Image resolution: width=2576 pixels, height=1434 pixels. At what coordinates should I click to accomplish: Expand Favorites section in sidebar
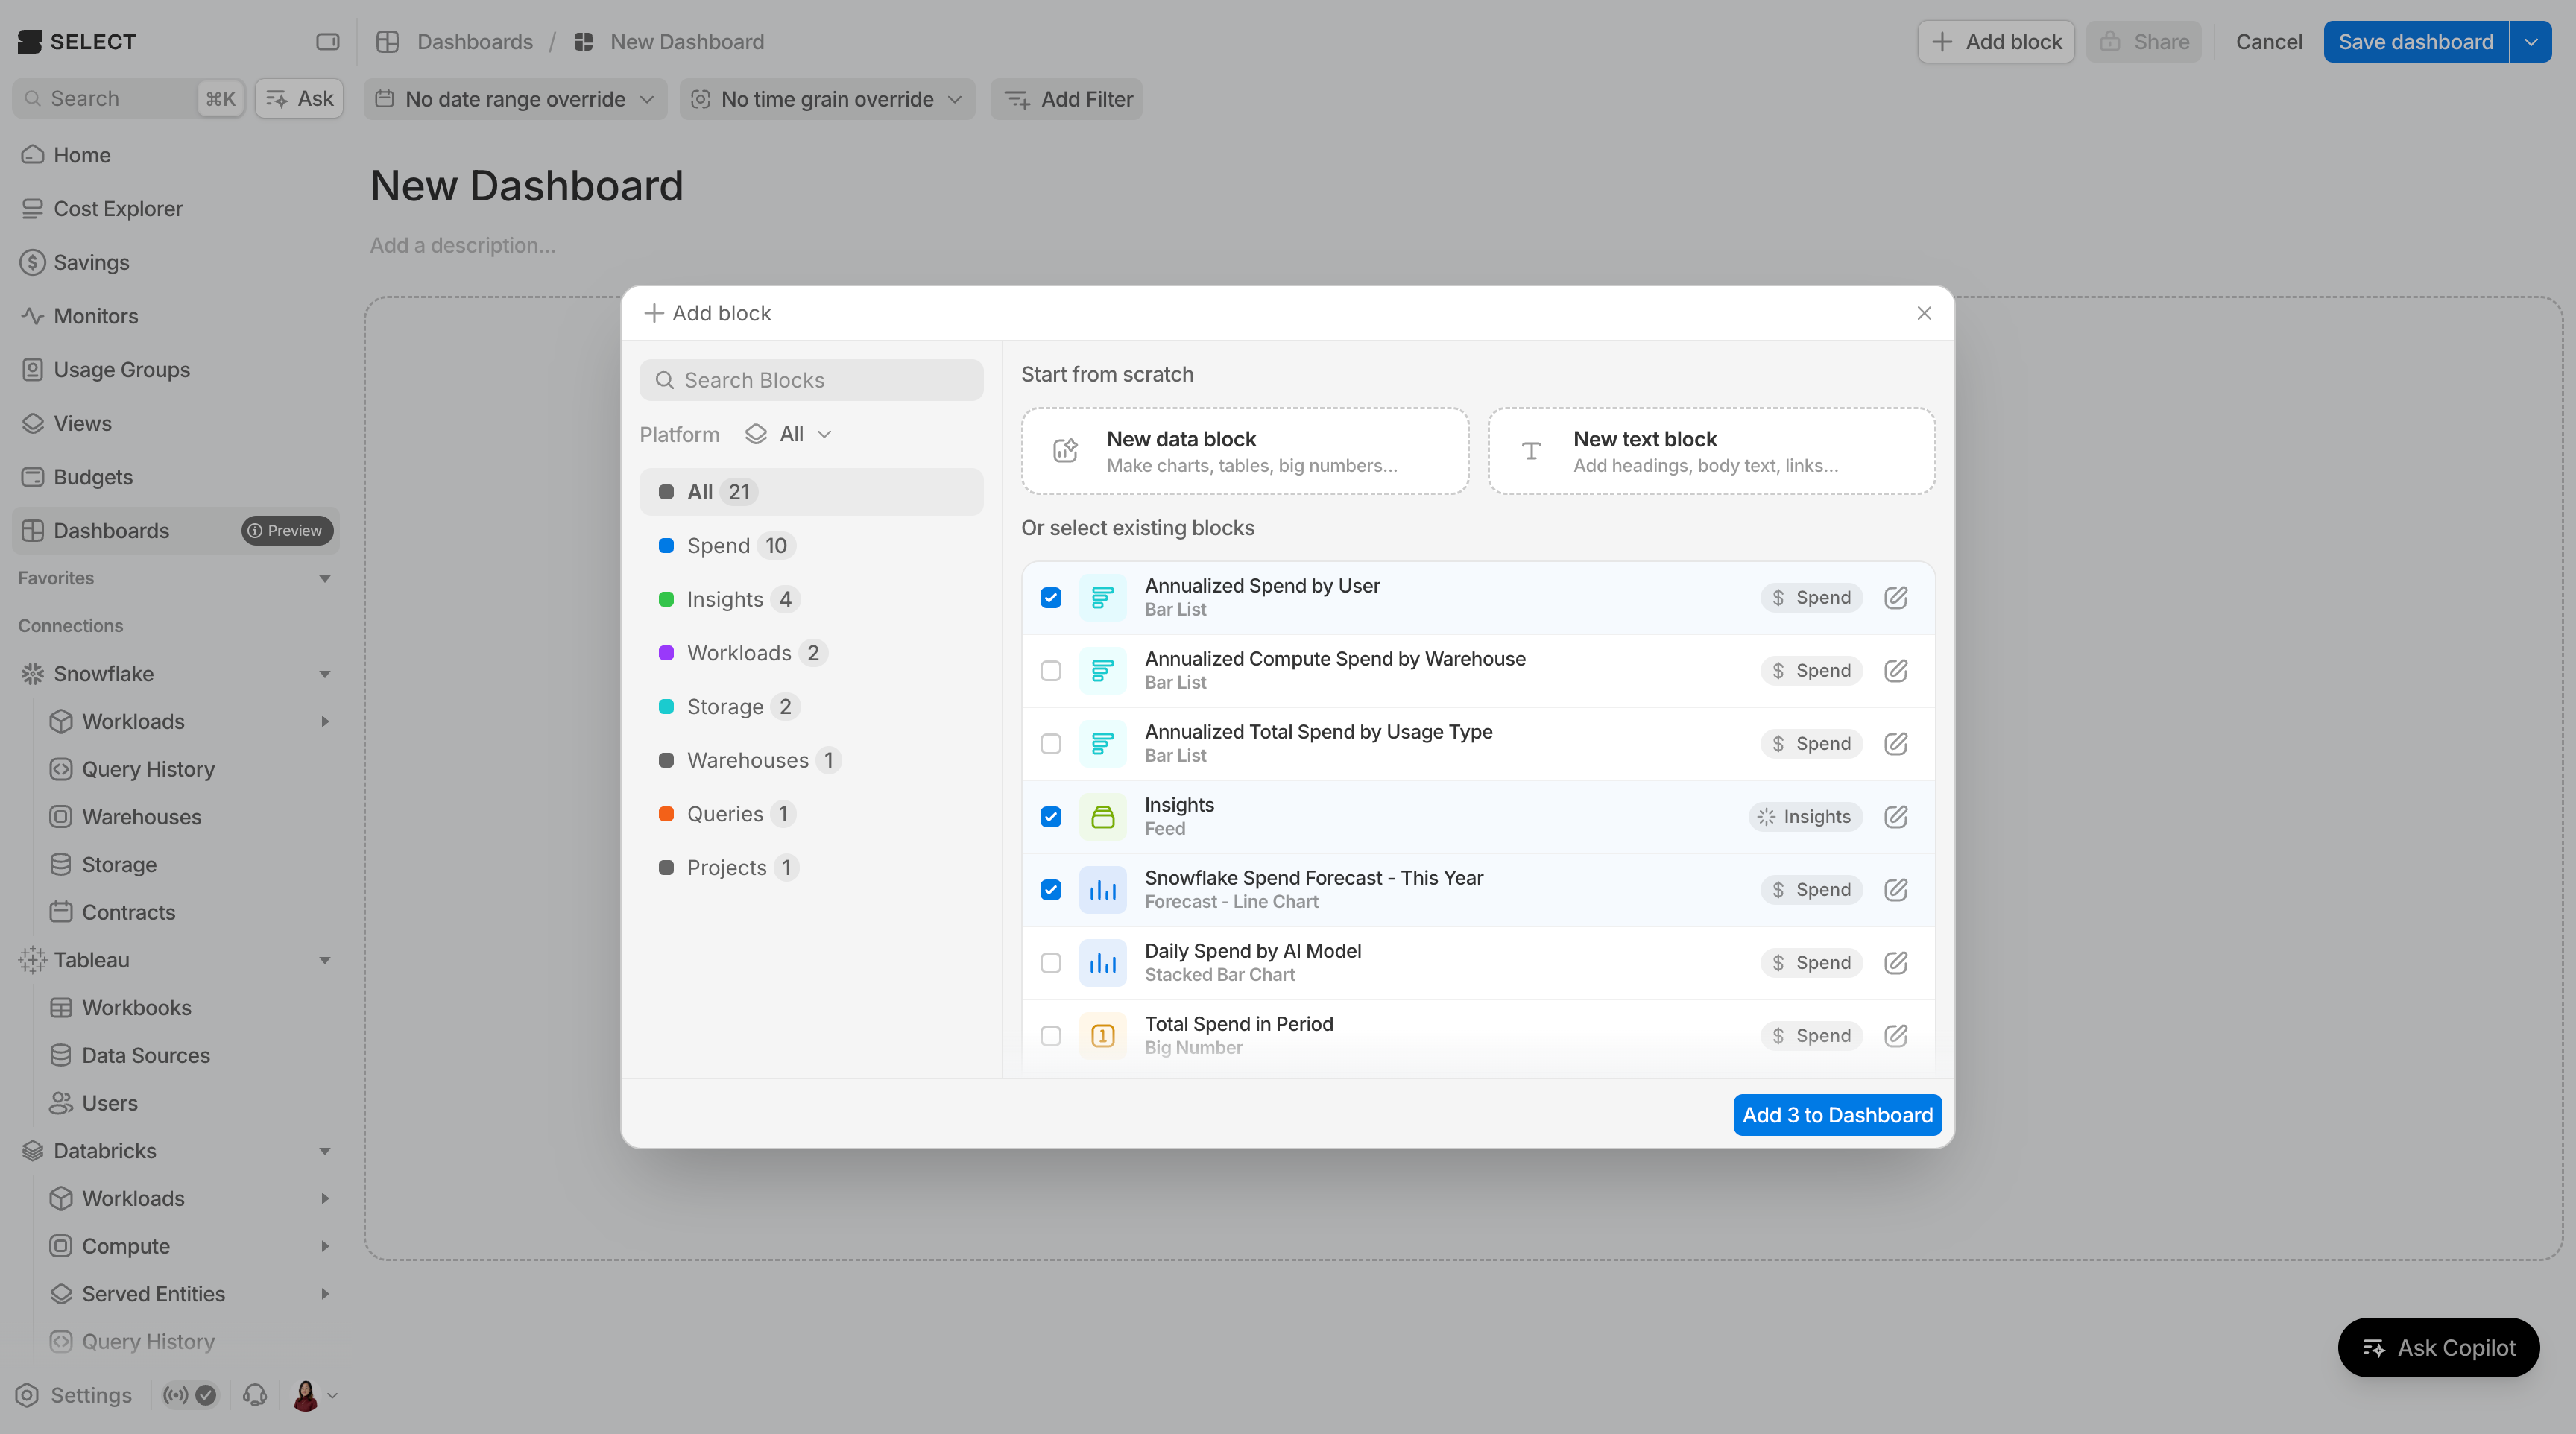[324, 578]
